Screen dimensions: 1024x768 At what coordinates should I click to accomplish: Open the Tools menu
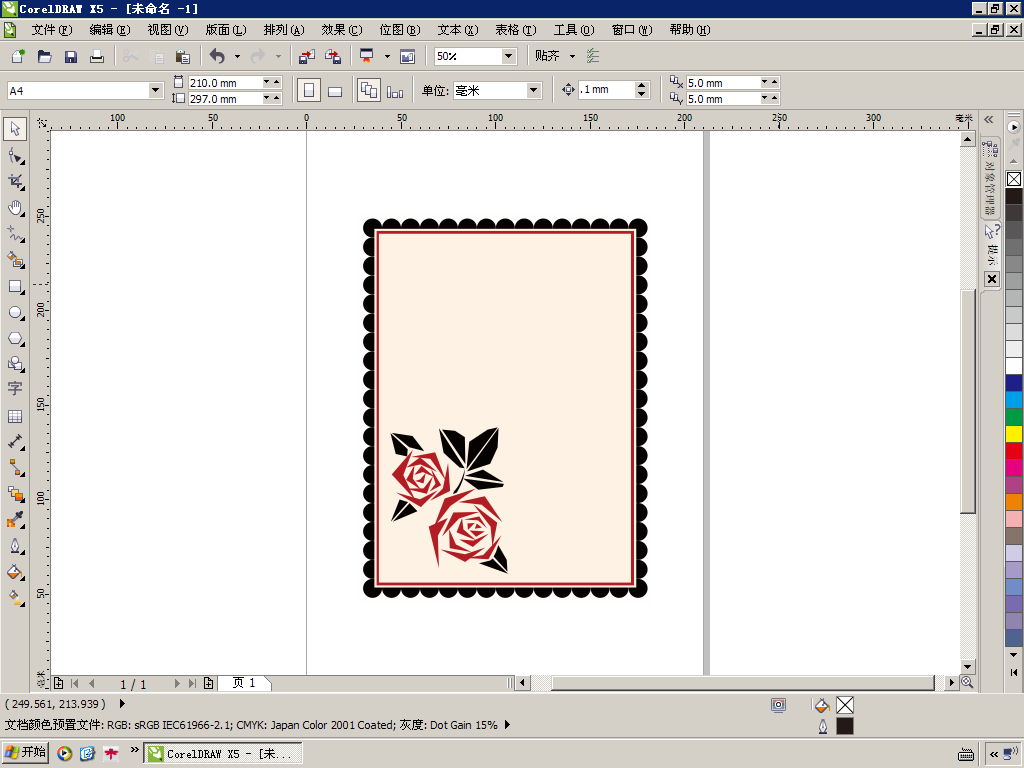pyautogui.click(x=574, y=30)
